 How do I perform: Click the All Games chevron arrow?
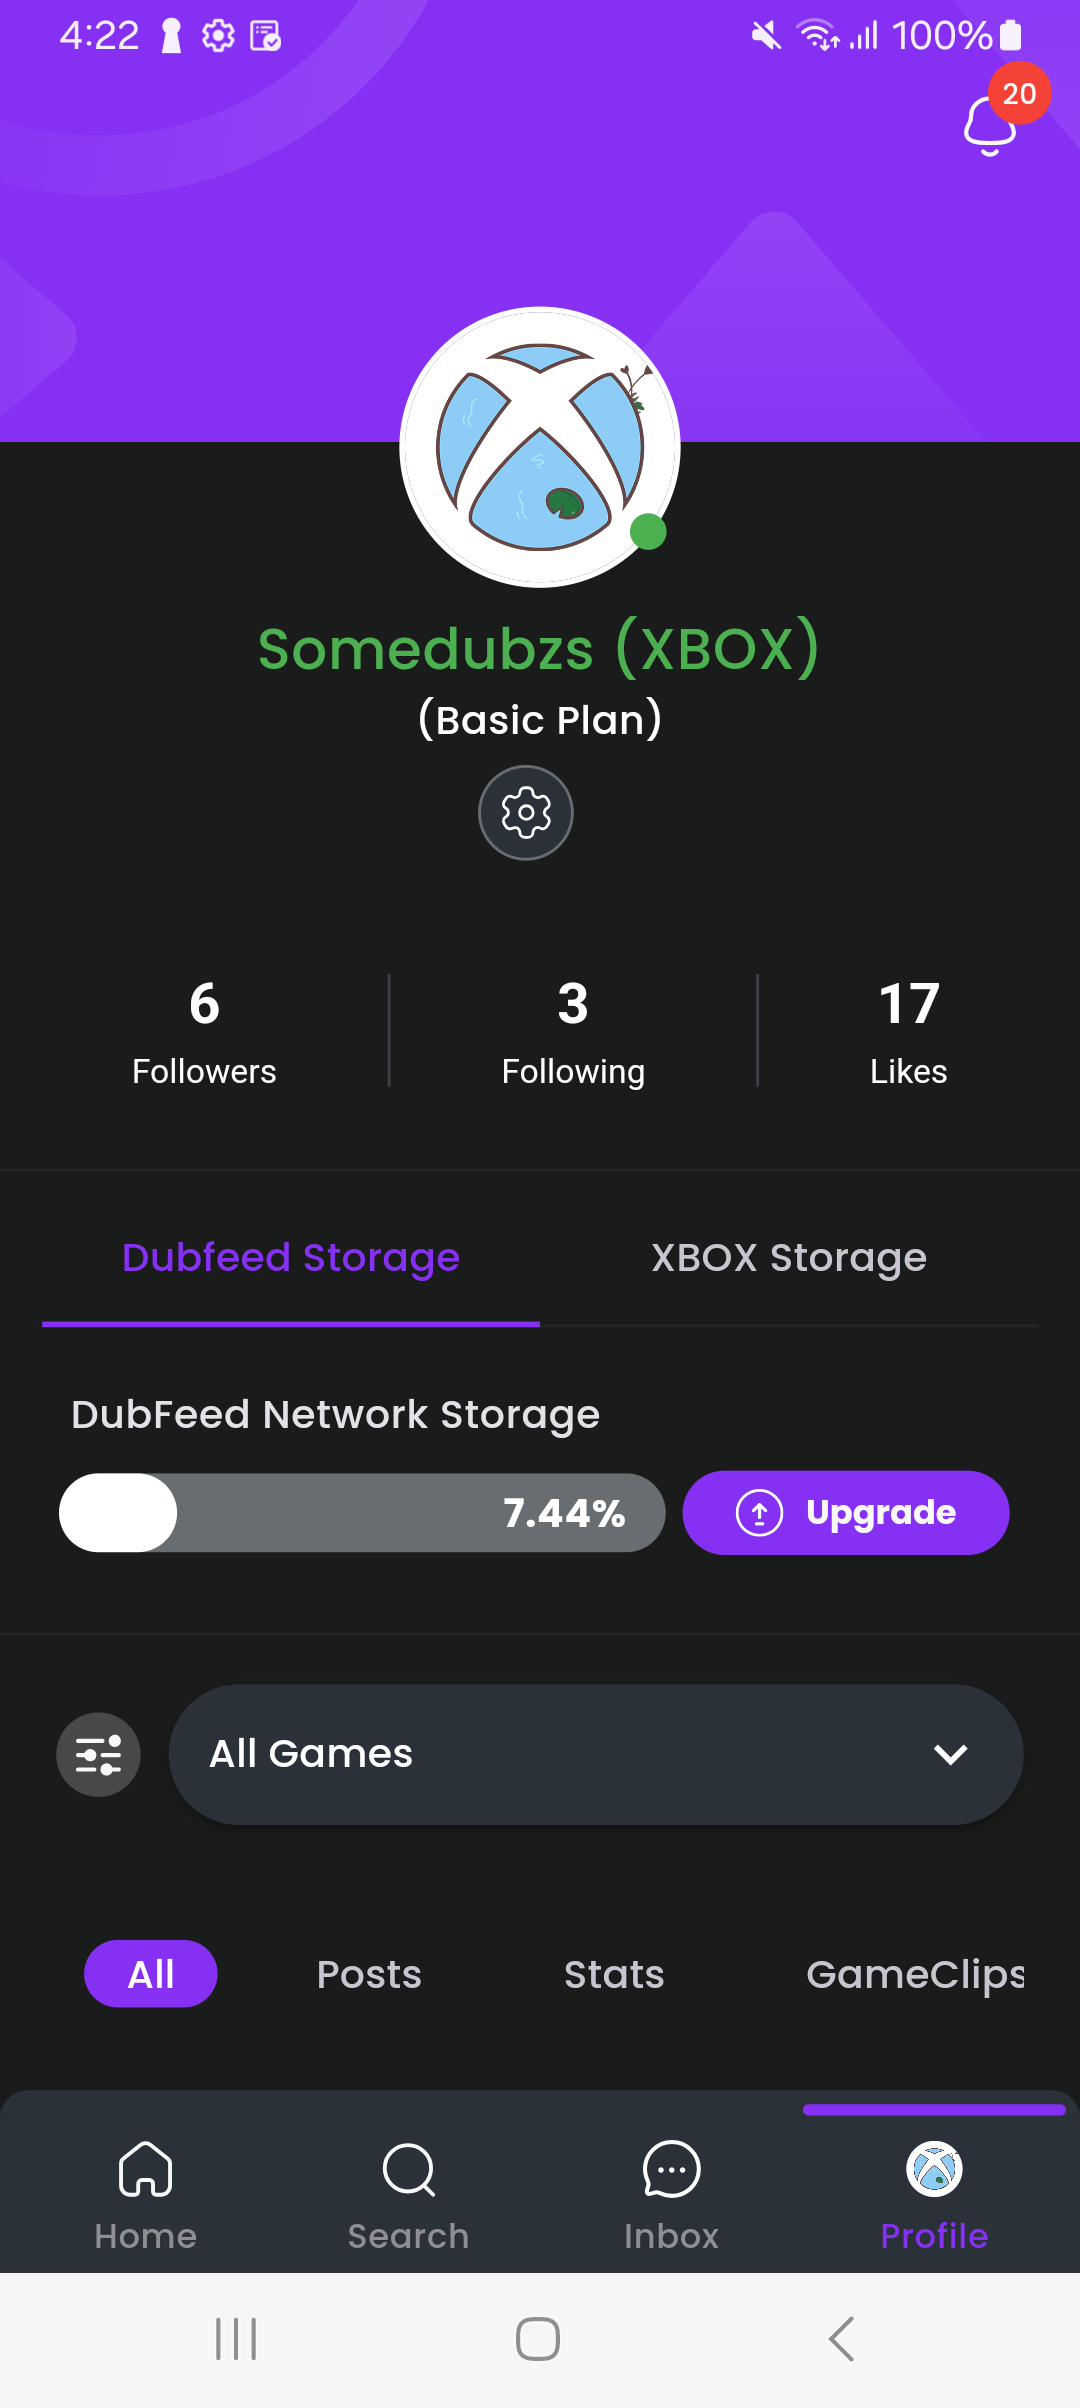[950, 1754]
